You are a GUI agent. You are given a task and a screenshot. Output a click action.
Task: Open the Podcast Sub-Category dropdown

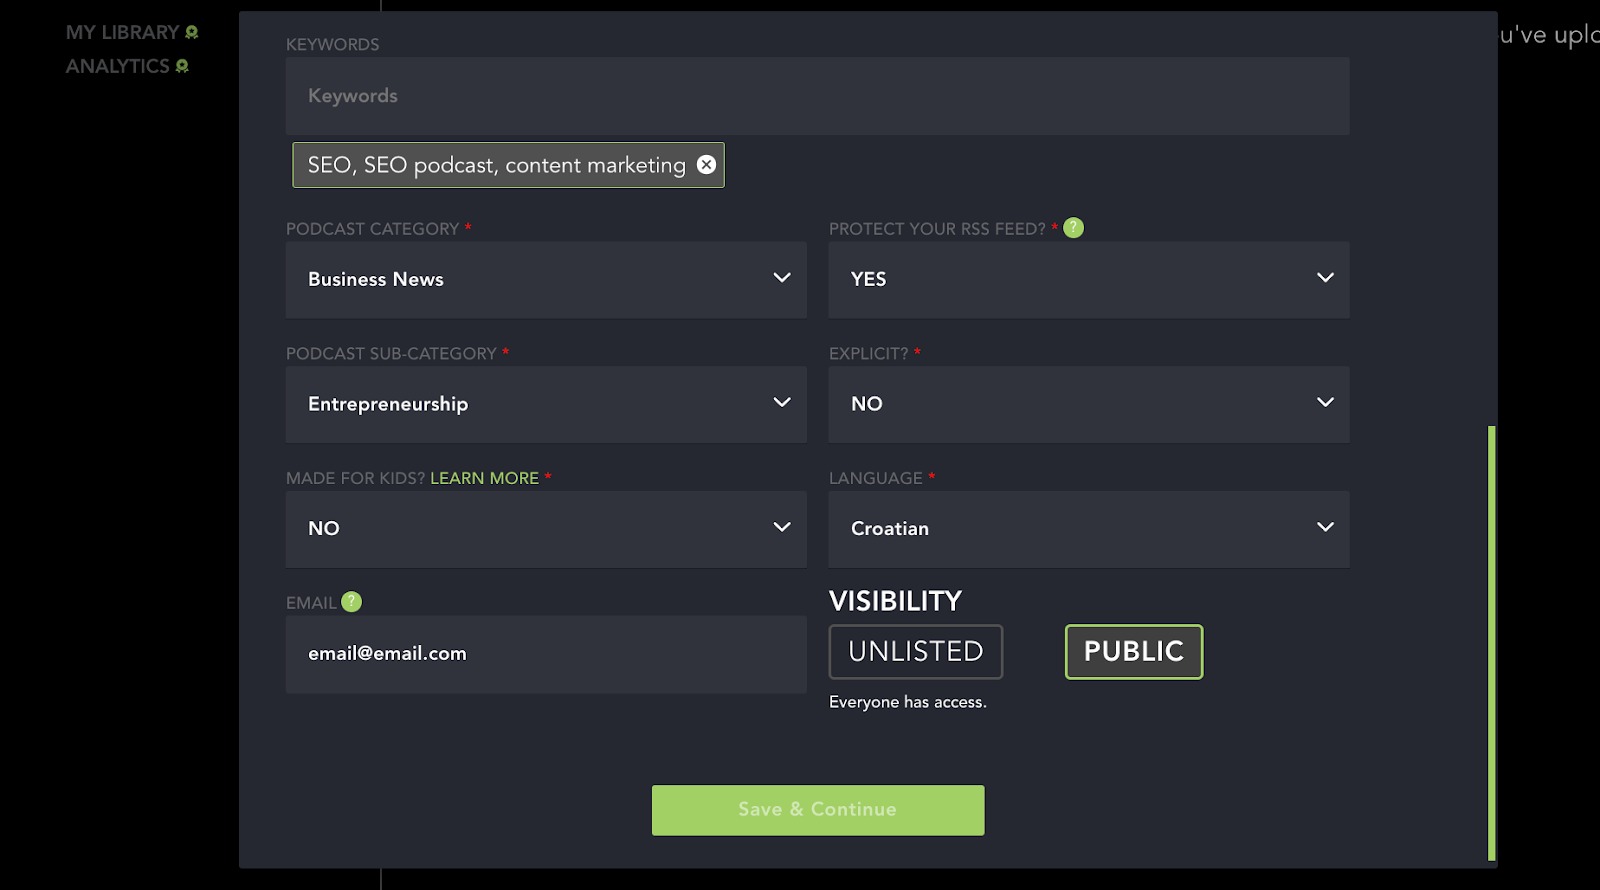click(546, 404)
